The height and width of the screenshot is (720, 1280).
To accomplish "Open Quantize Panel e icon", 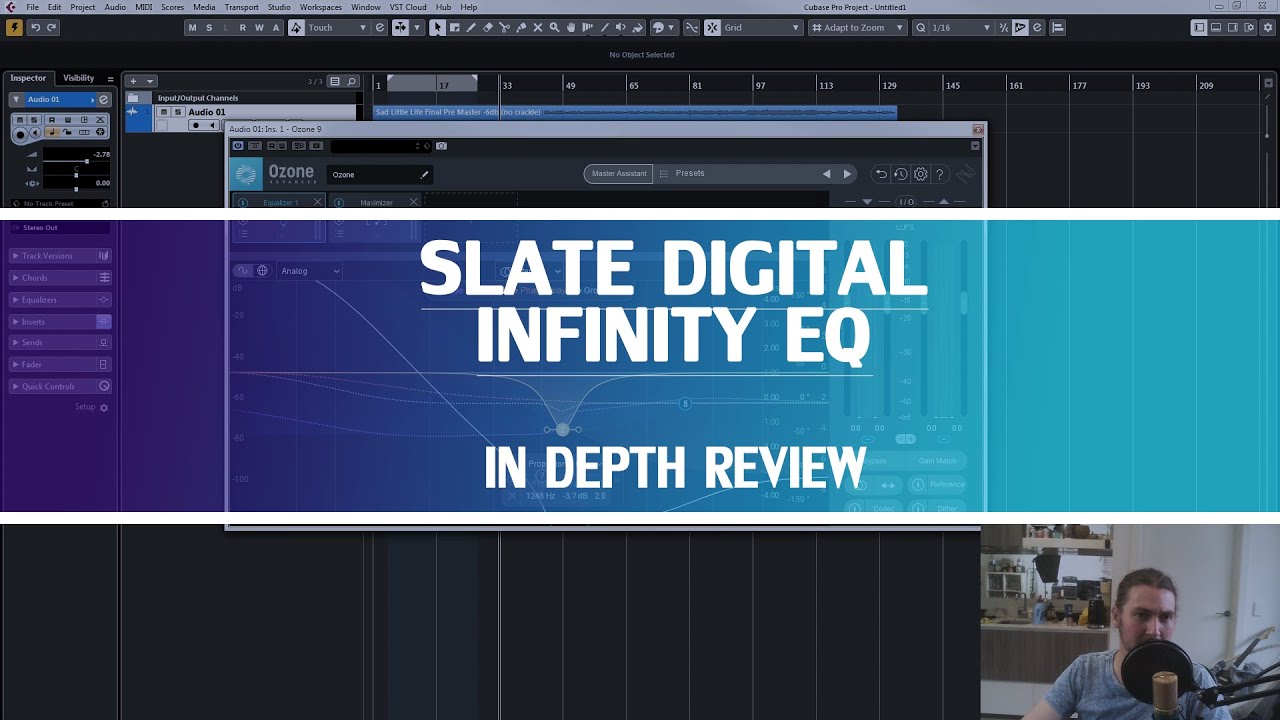I will 1037,27.
